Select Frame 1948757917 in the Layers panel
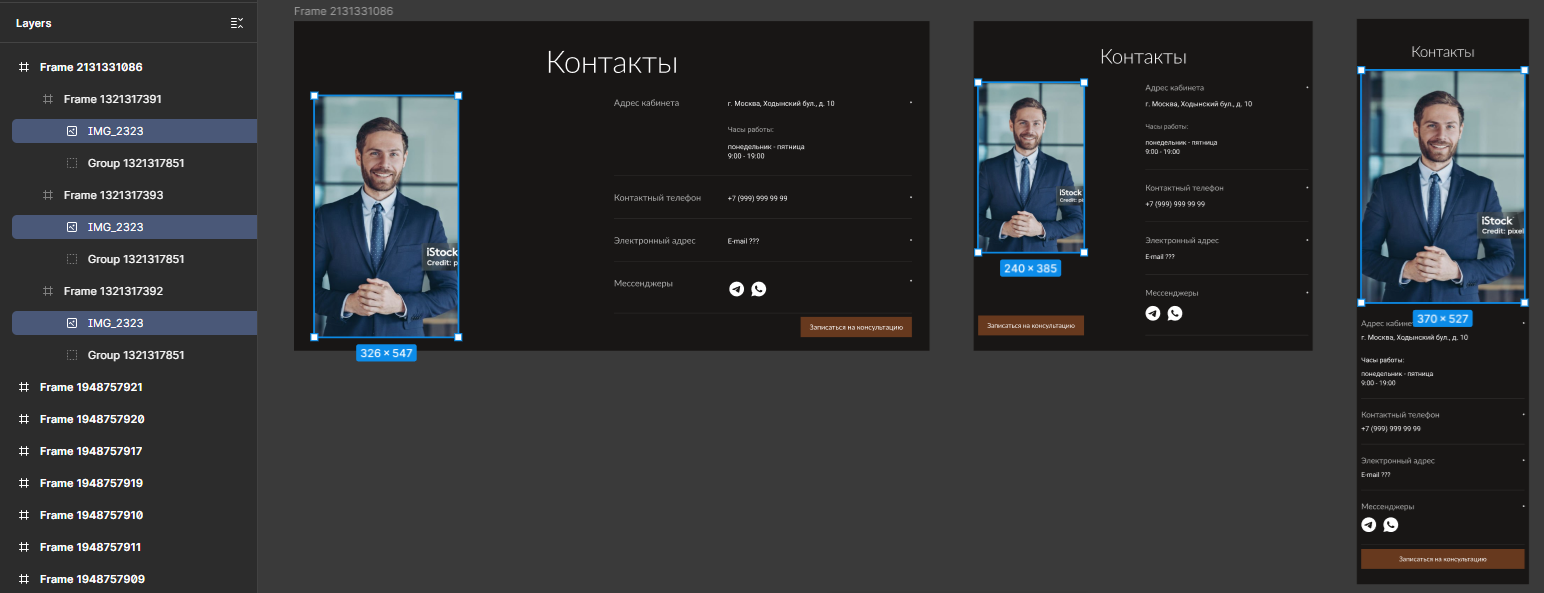The height and width of the screenshot is (593, 1544). point(90,451)
